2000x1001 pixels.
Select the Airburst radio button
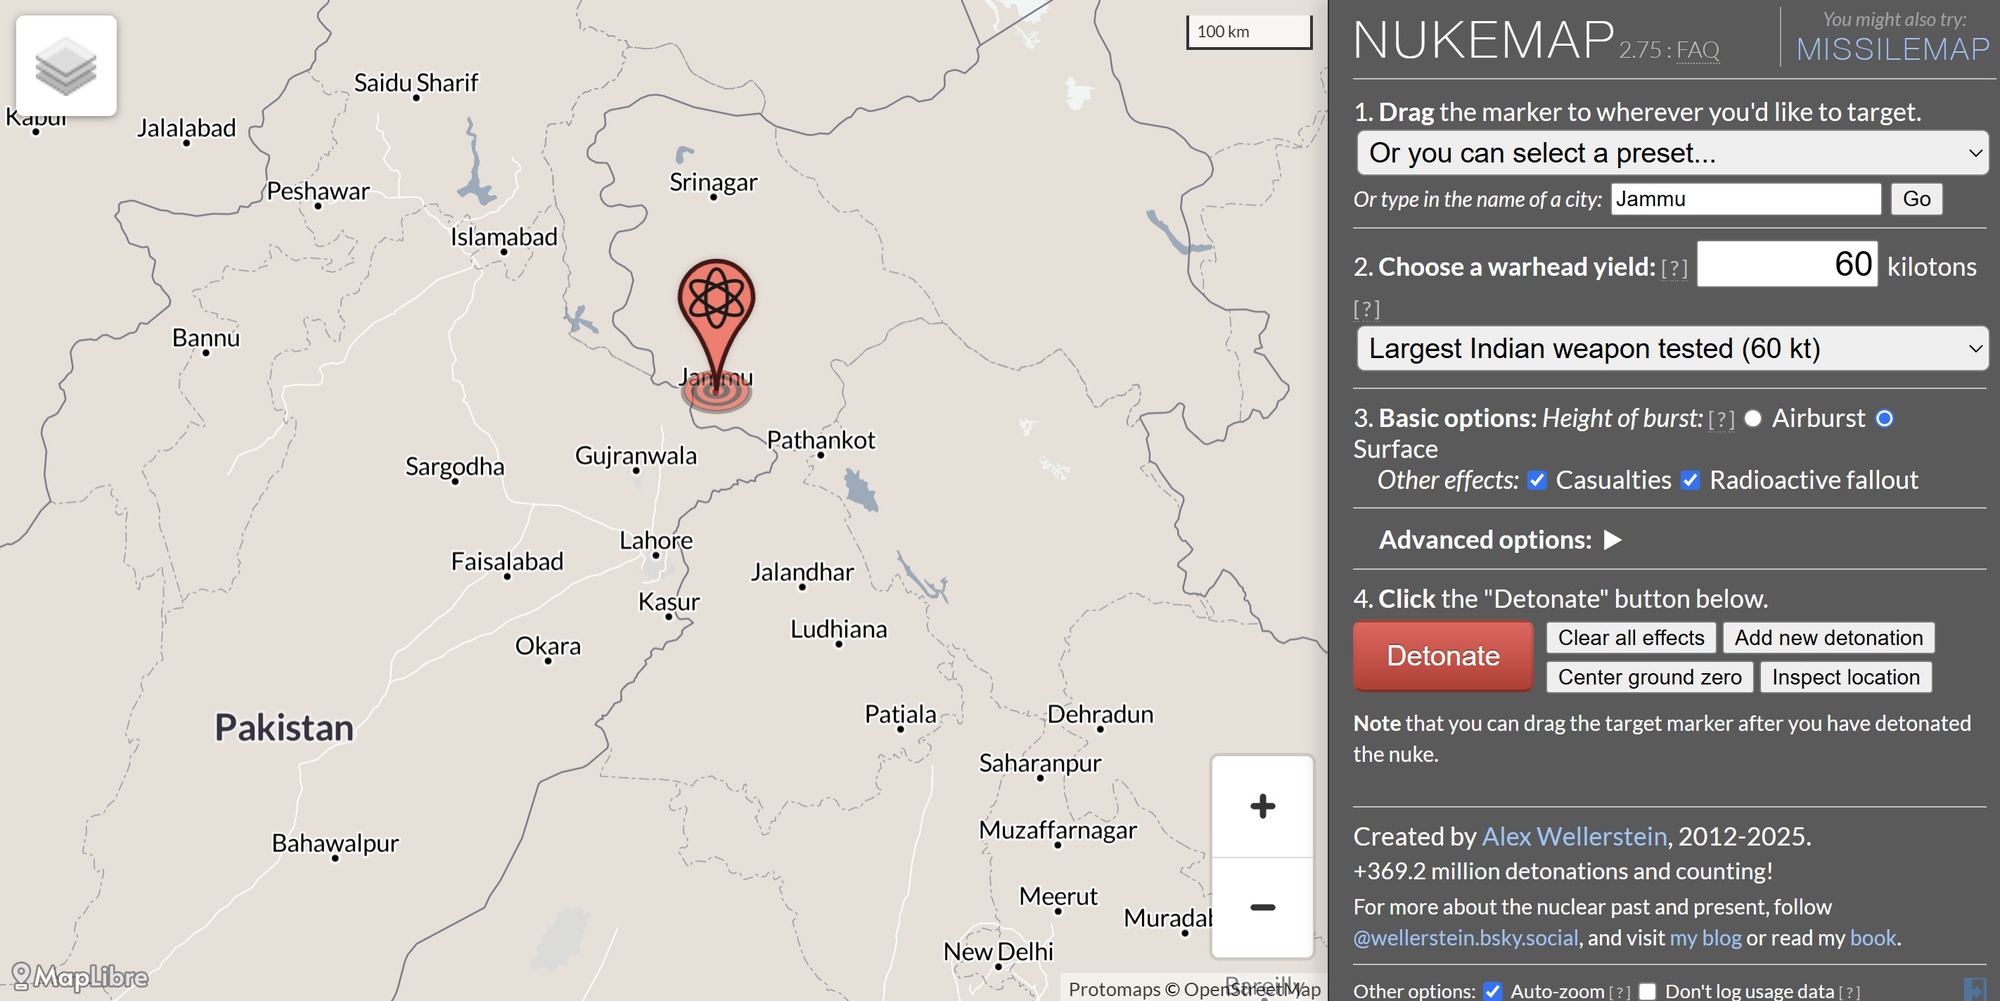pyautogui.click(x=1753, y=419)
